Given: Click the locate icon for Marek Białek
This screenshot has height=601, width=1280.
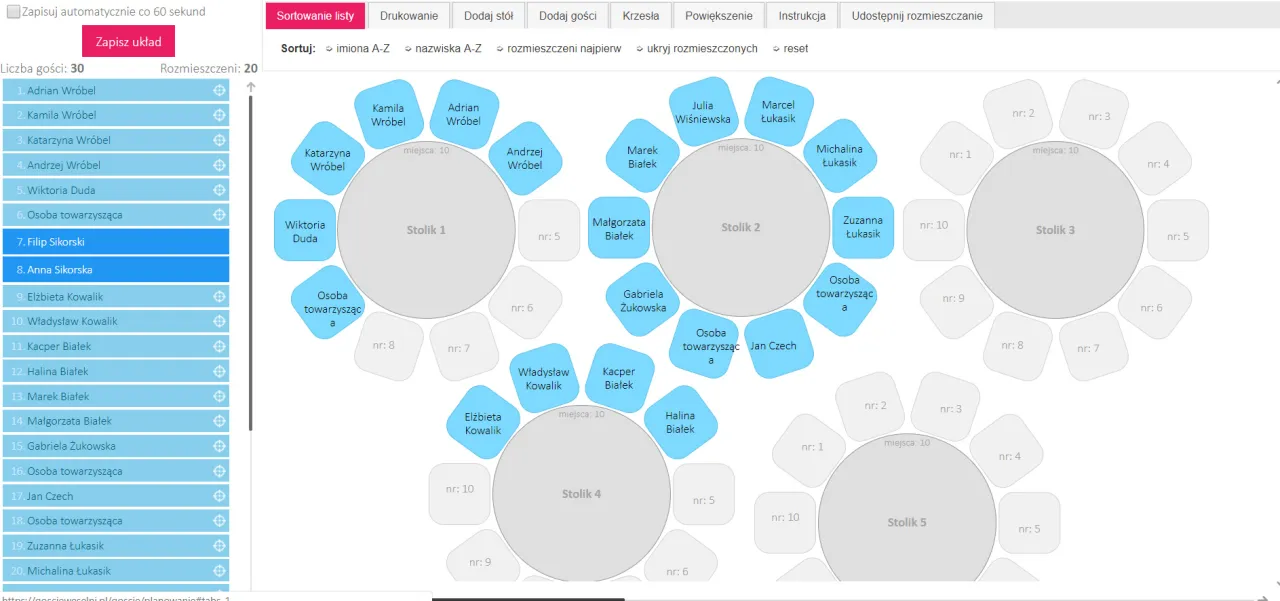Looking at the screenshot, I should (x=219, y=397).
